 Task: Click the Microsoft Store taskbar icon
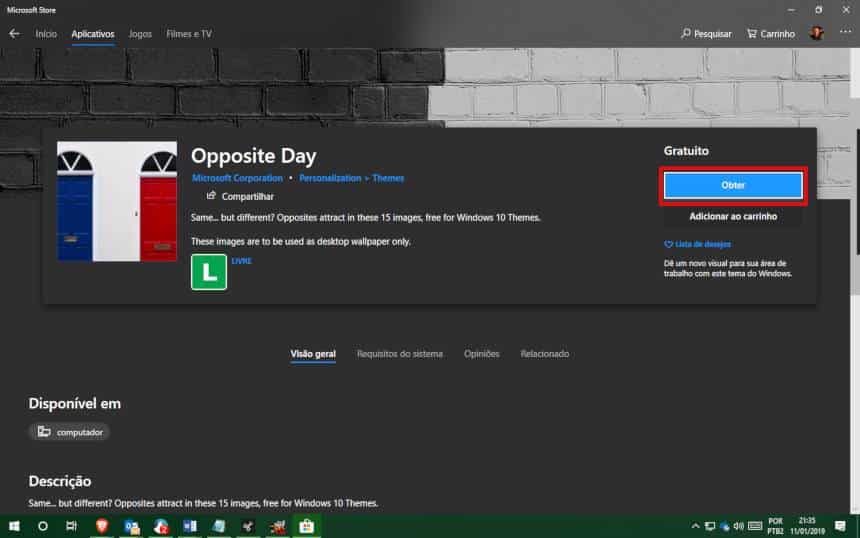pyautogui.click(x=307, y=526)
